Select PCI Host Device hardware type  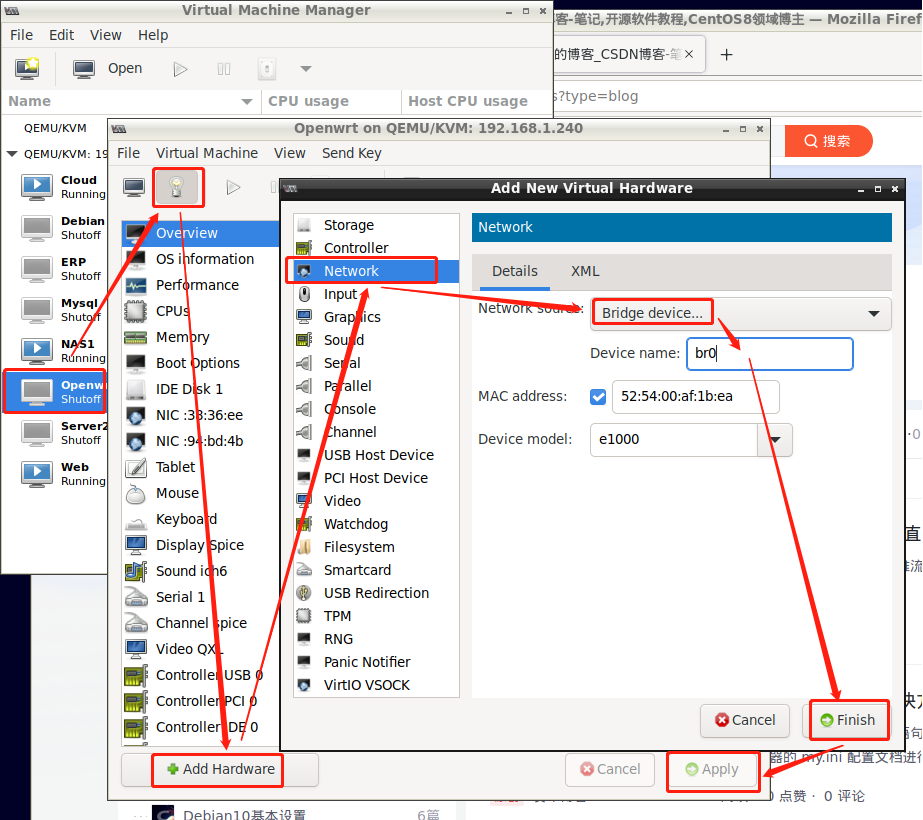coord(376,478)
